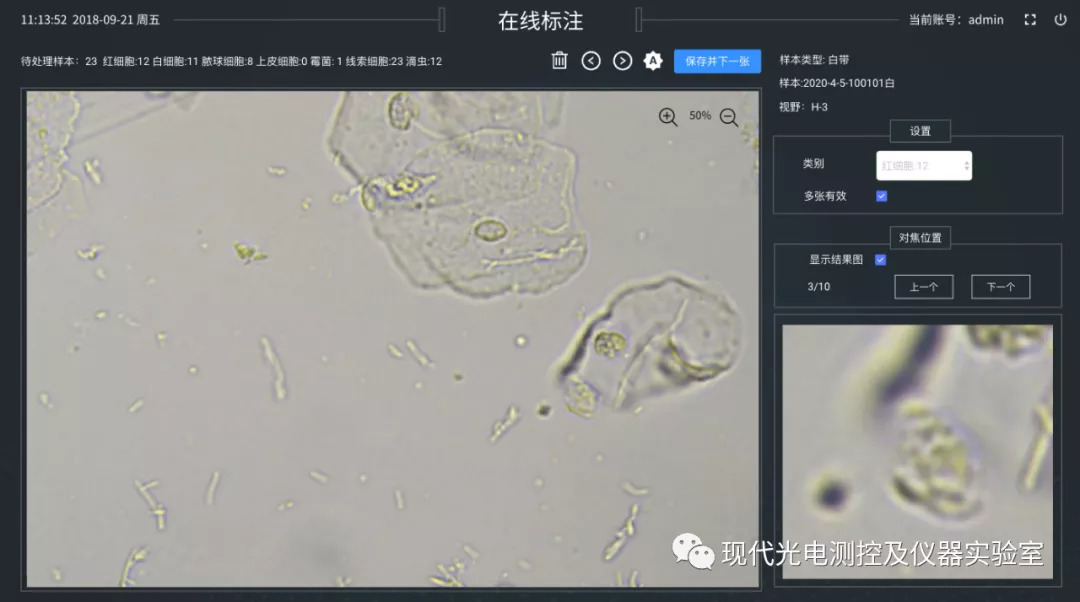The image size is (1080, 602).
Task: Go to next image with right arrow icon
Action: pyautogui.click(x=622, y=61)
